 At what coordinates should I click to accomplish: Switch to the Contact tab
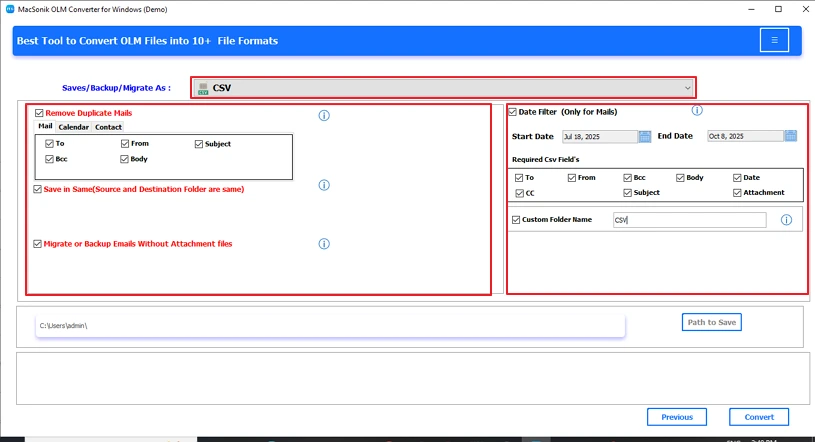point(108,127)
